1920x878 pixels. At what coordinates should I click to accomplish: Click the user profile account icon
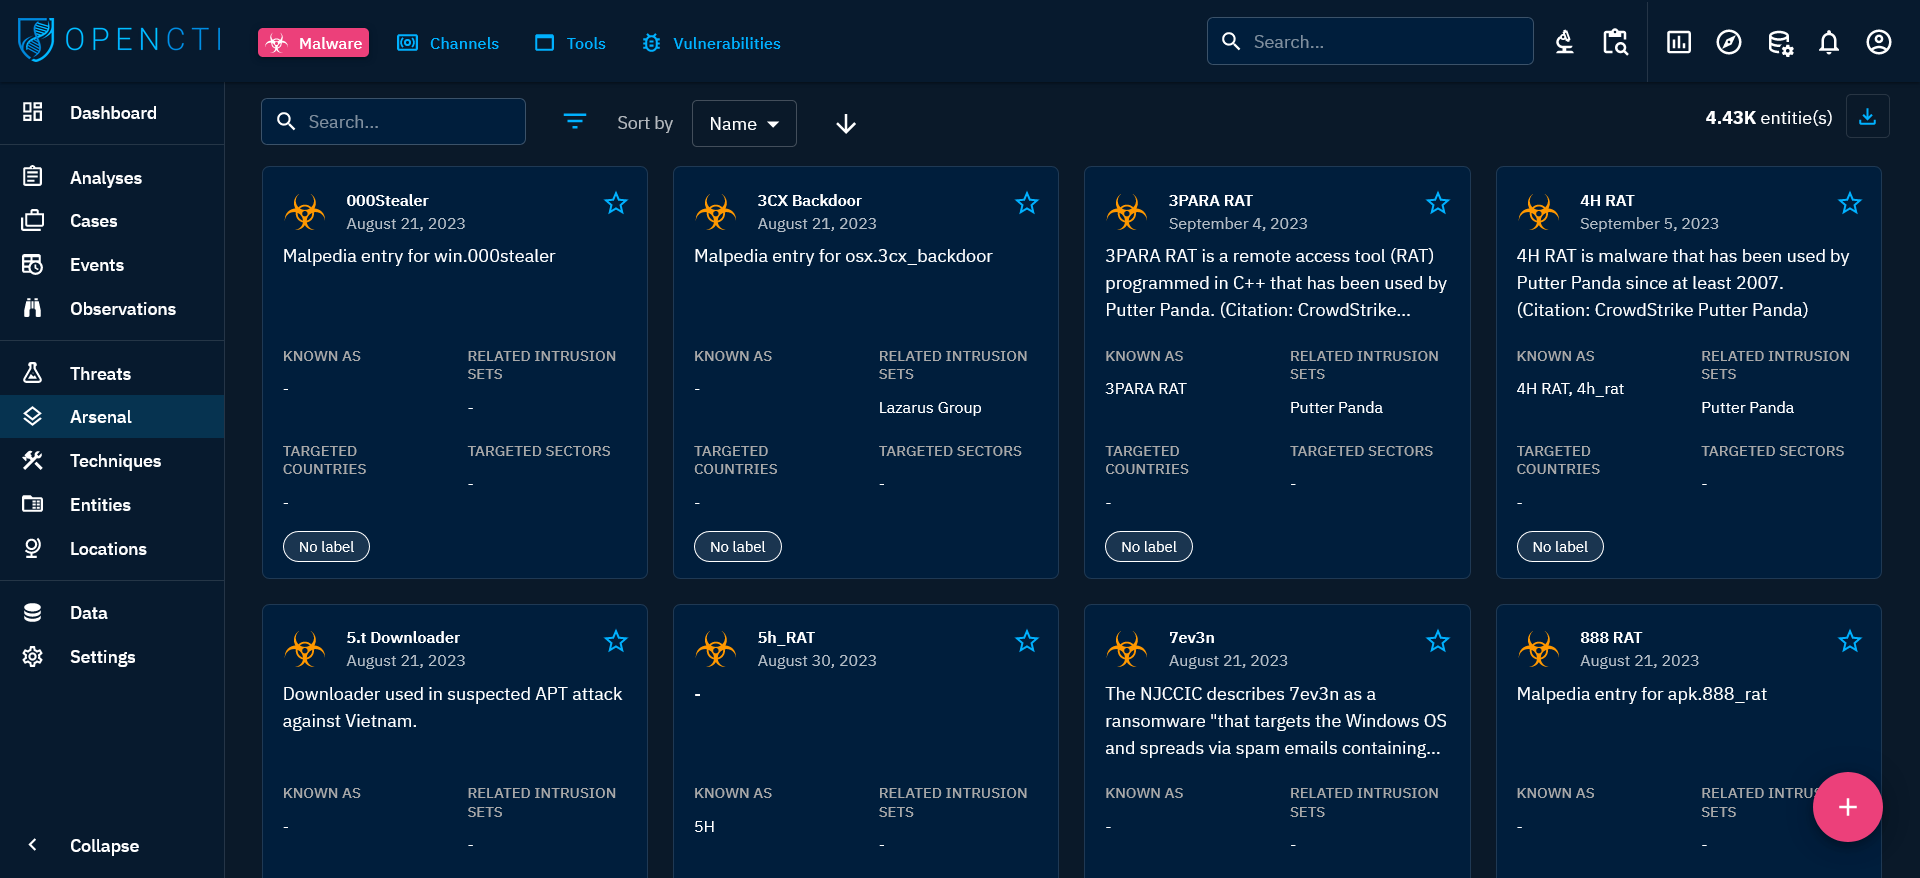[x=1878, y=42]
